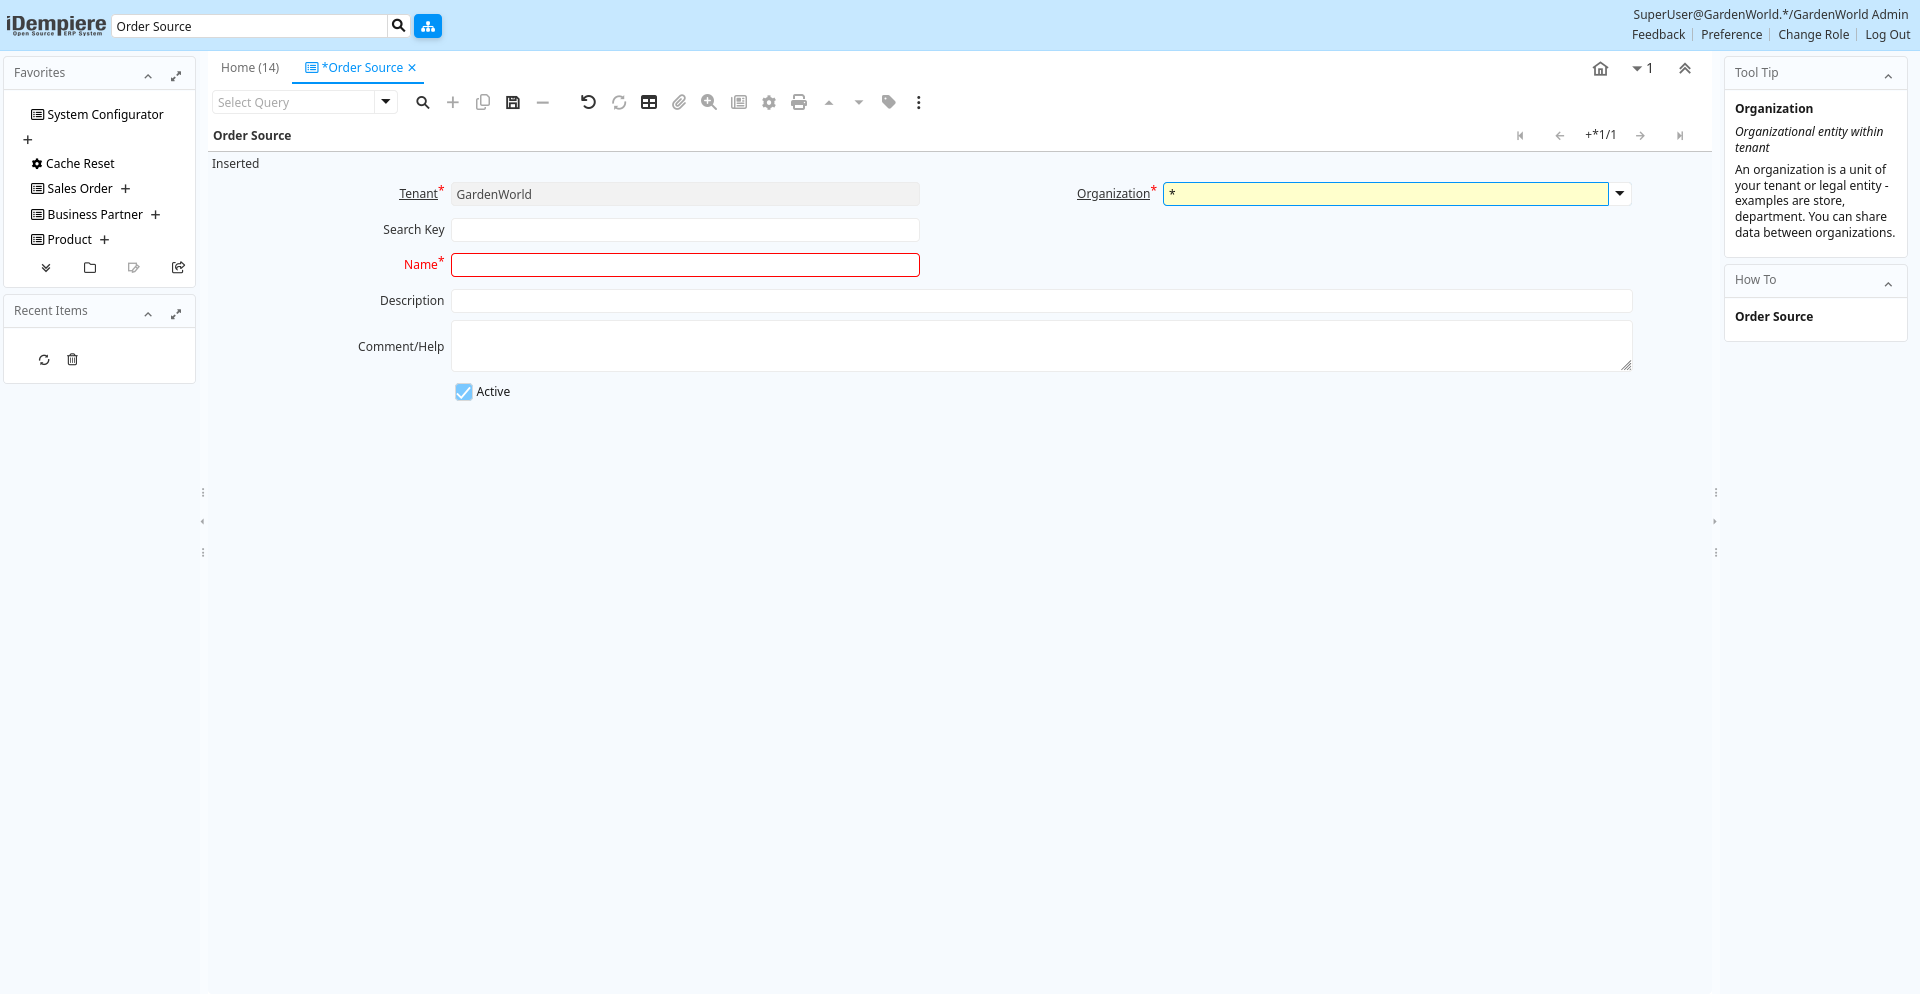Toggle grid view in the toolbar
Image resolution: width=1920 pixels, height=994 pixels.
(x=649, y=102)
